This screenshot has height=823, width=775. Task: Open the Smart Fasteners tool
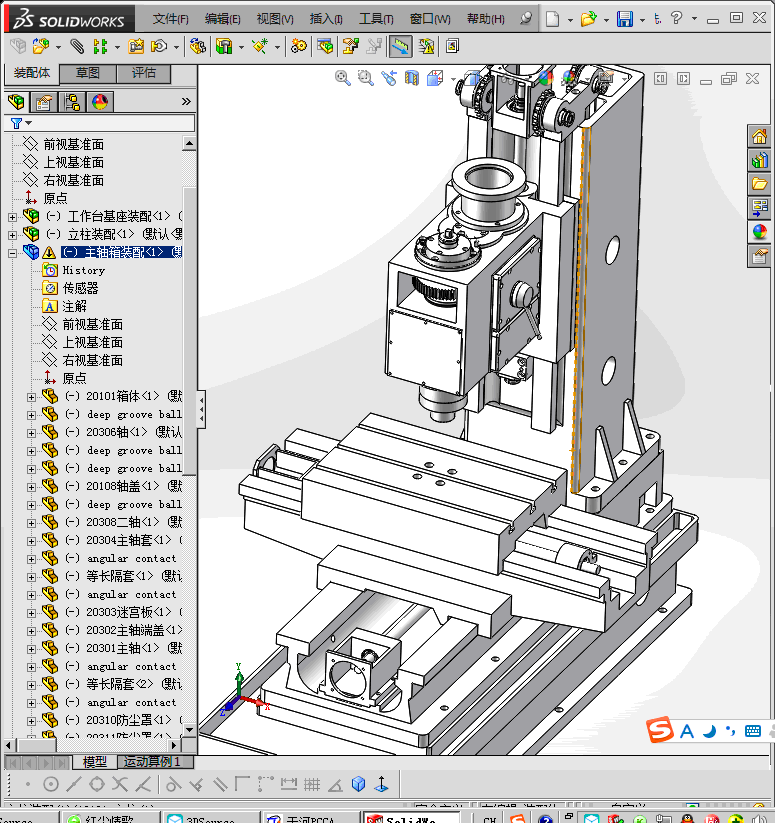(x=136, y=47)
